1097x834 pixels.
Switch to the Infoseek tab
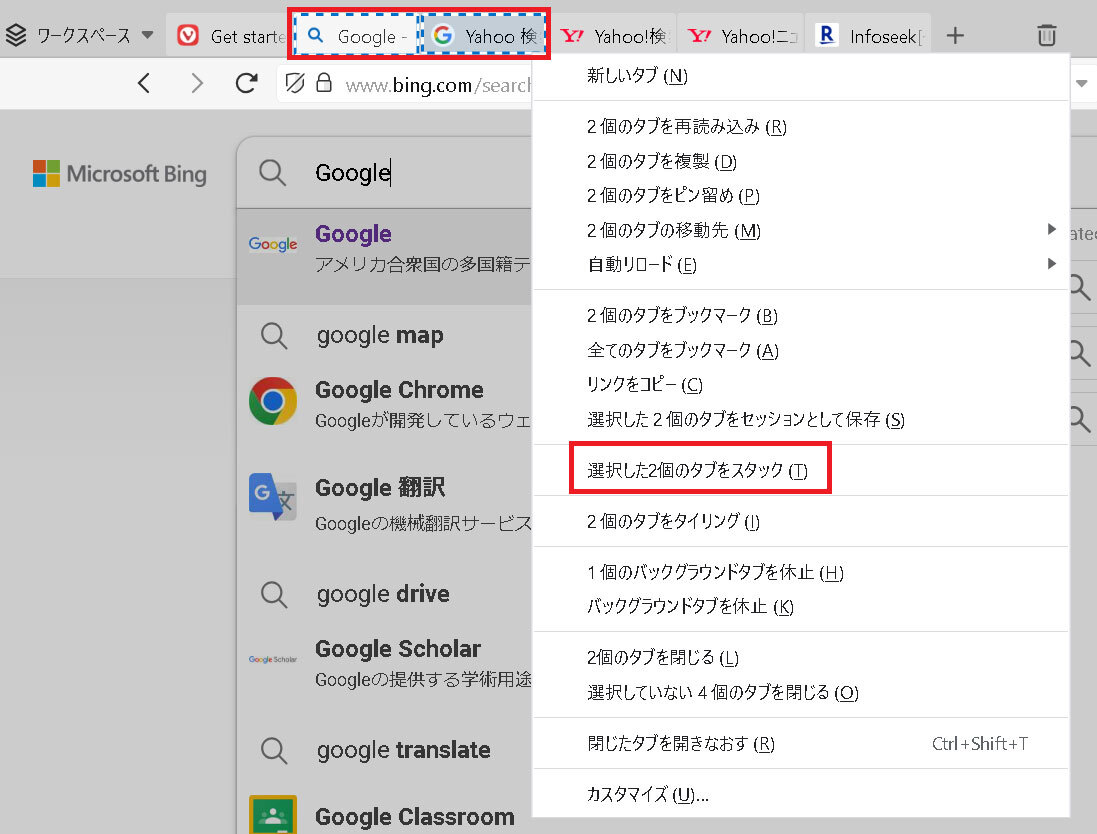868,36
